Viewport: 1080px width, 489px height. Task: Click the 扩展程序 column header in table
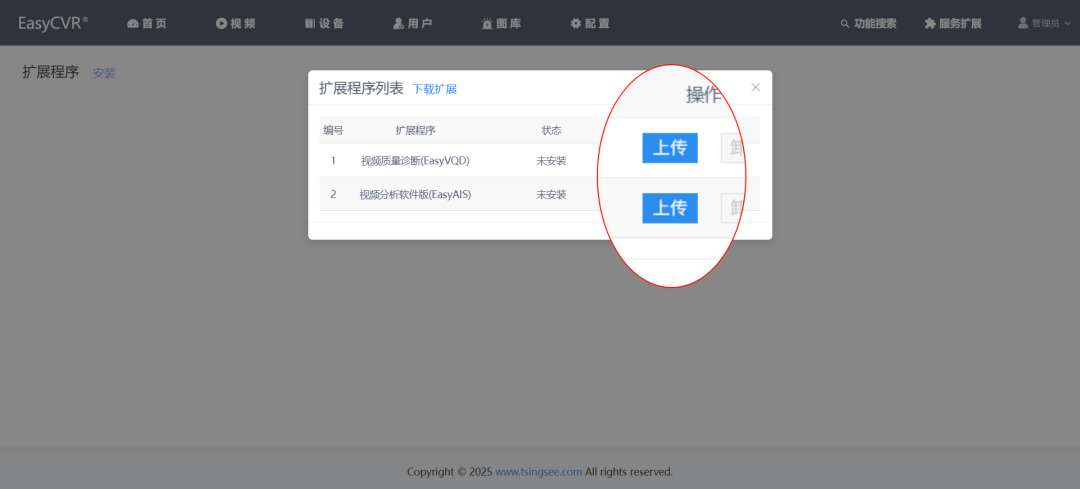(x=415, y=130)
